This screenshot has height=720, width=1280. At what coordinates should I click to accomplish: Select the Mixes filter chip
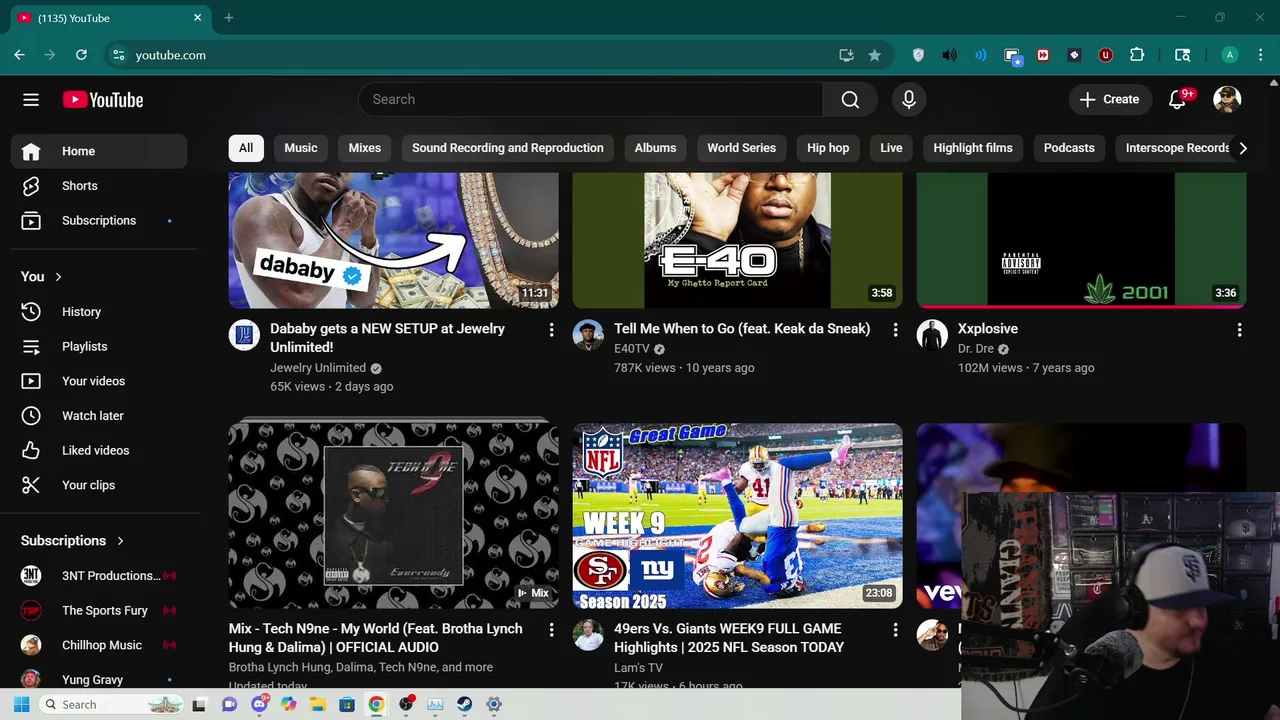click(365, 147)
